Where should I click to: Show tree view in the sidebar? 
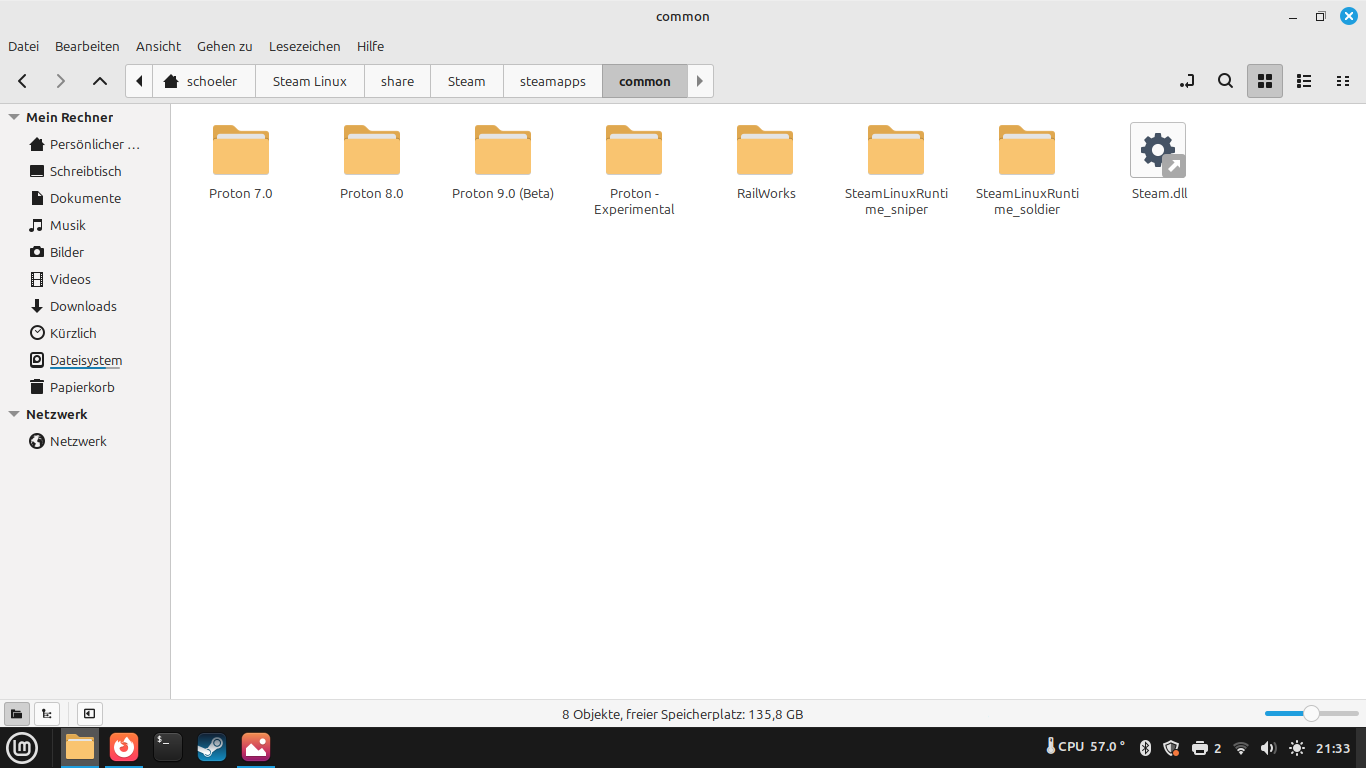47,714
